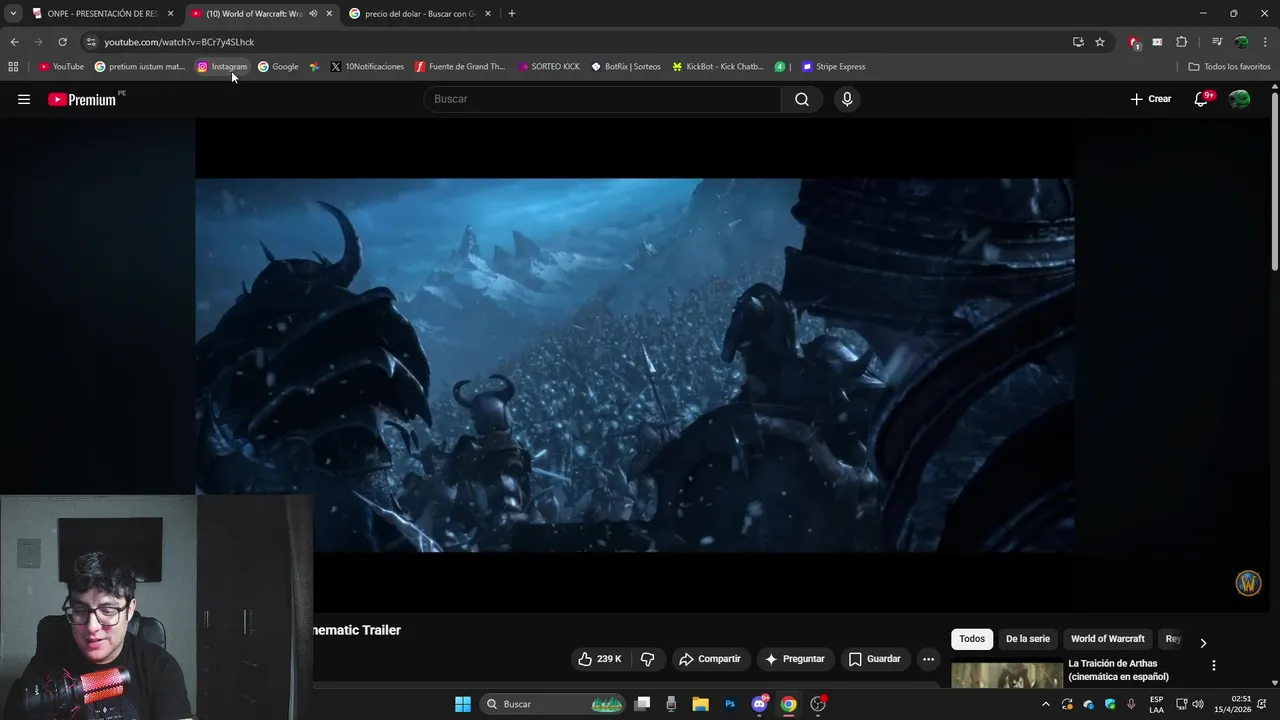Open Task View on the taskbar
1280x720 pixels.
tap(642, 704)
